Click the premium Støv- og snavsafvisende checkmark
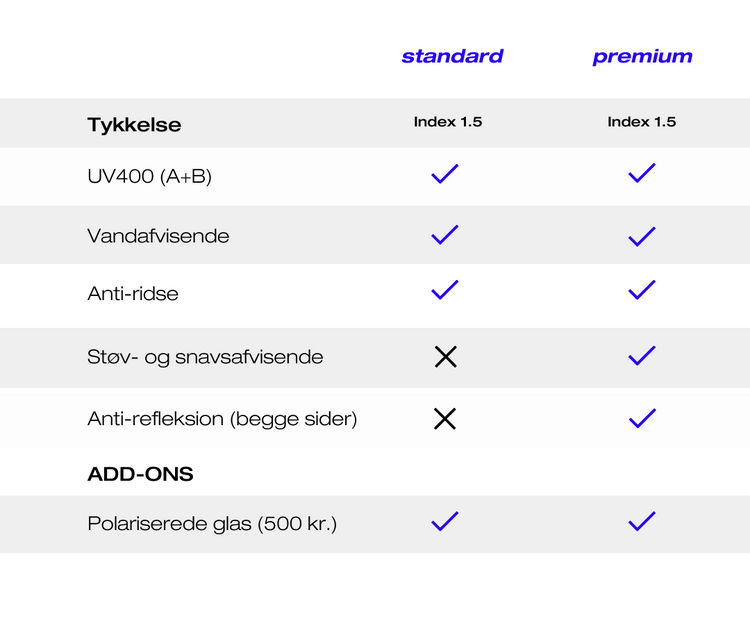 642,355
